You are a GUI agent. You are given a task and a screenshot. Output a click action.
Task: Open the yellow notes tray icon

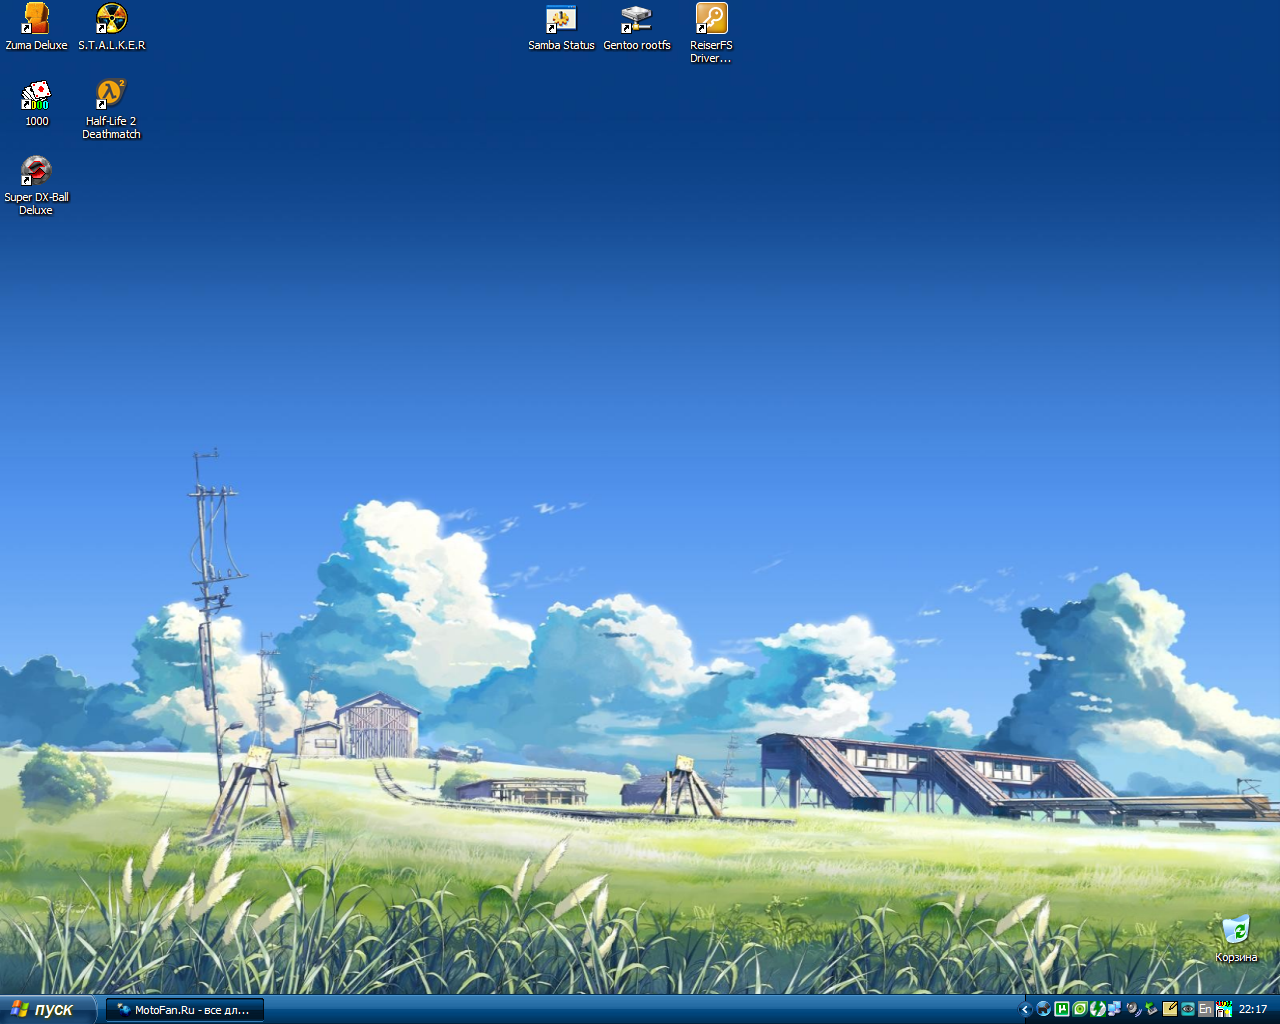pyautogui.click(x=1170, y=1009)
